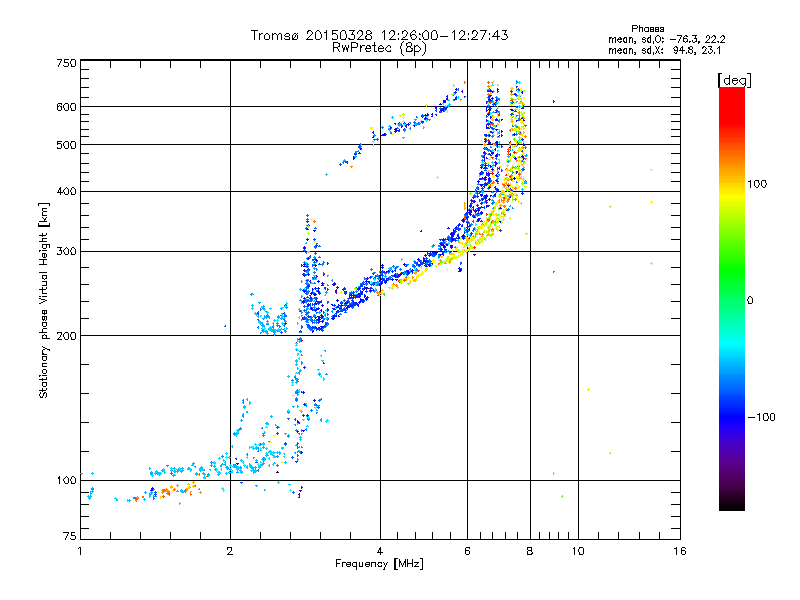The height and width of the screenshot is (600, 800).
Task: Click the '[deg]' colorbar unit label
Action: point(734,81)
